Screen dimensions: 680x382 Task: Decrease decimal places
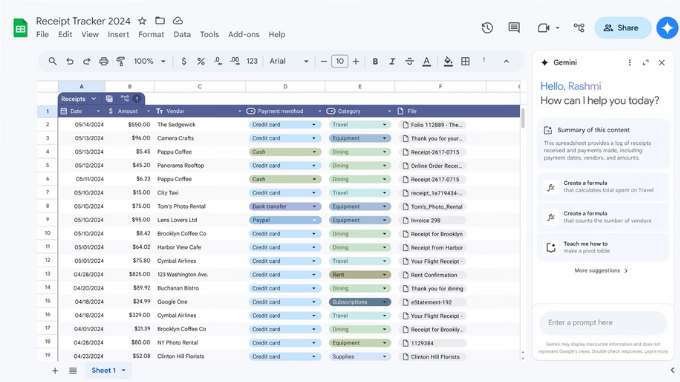218,61
